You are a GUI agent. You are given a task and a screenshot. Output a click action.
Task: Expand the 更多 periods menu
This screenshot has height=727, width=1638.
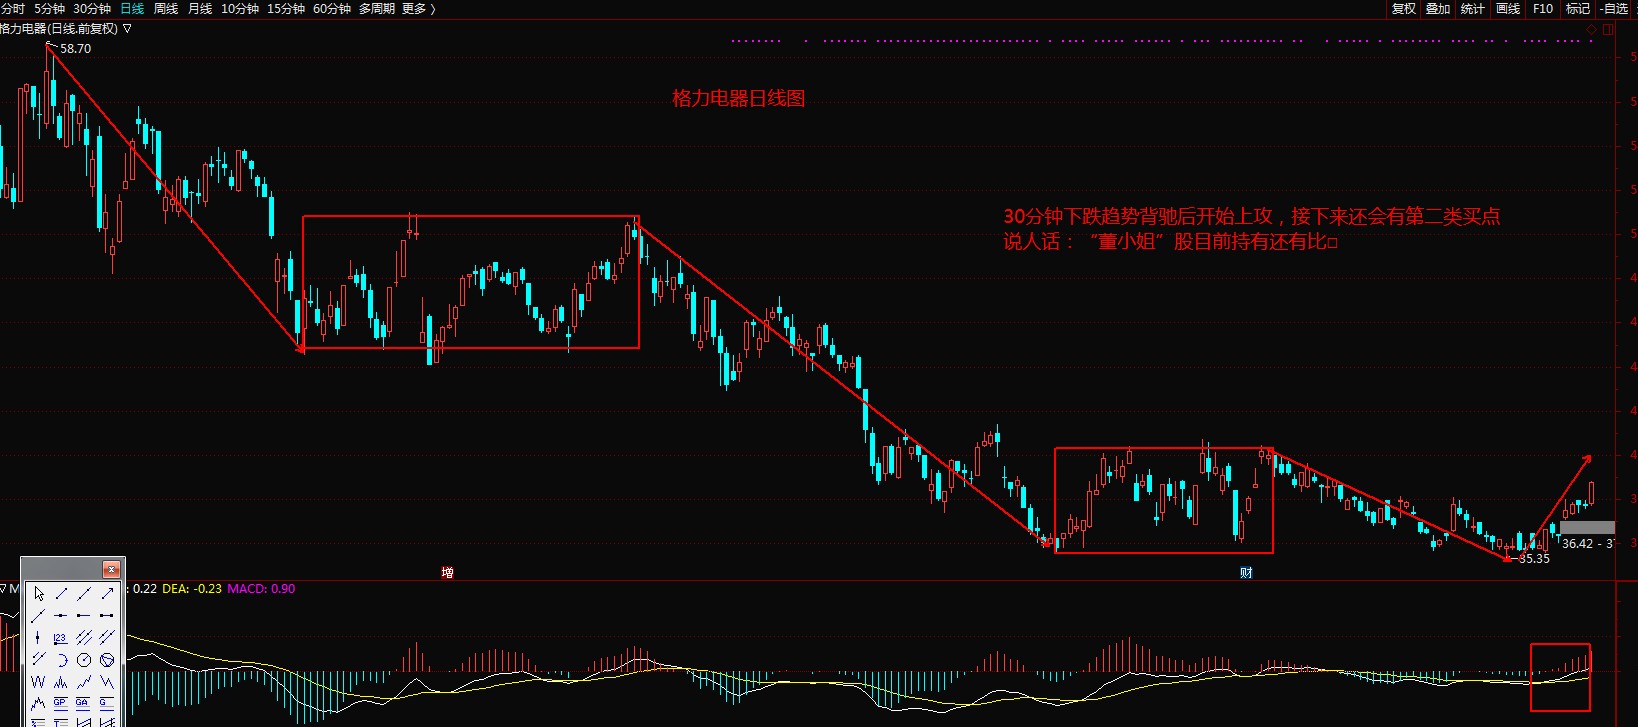pyautogui.click(x=419, y=8)
